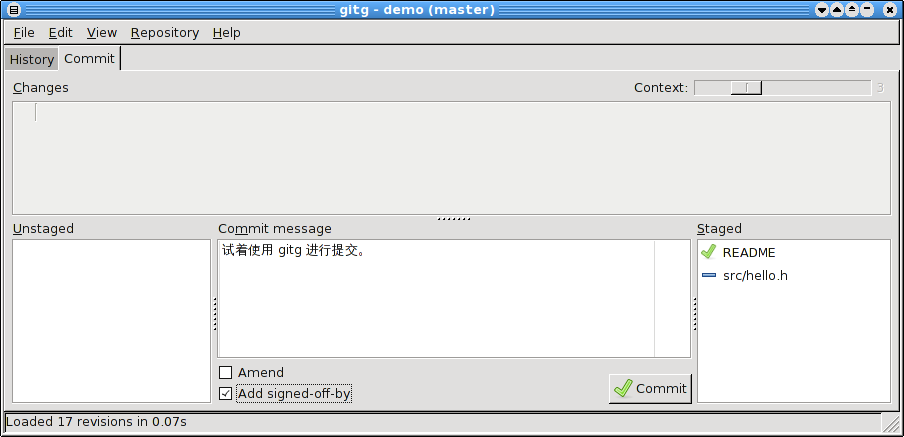904x437 pixels.
Task: Switch to the History tab
Action: (x=32, y=59)
